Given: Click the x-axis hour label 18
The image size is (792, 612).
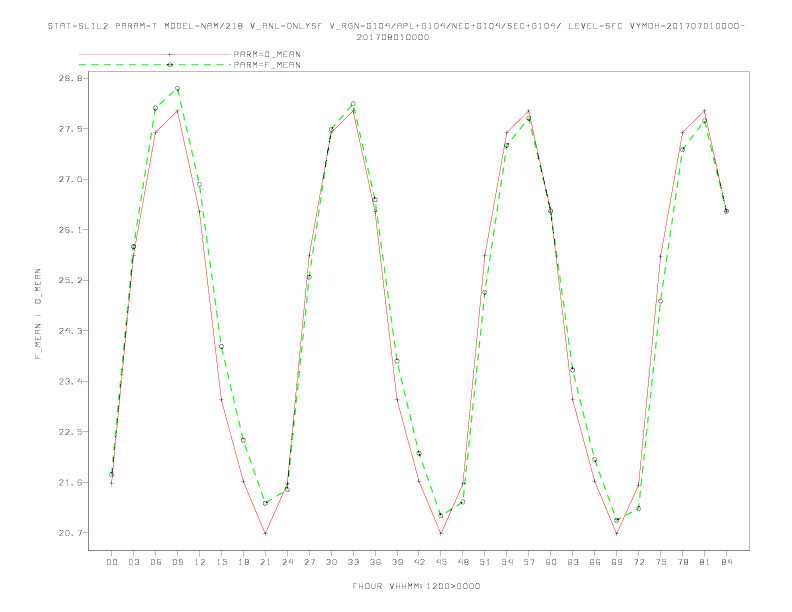Looking at the screenshot, I should 243,562.
